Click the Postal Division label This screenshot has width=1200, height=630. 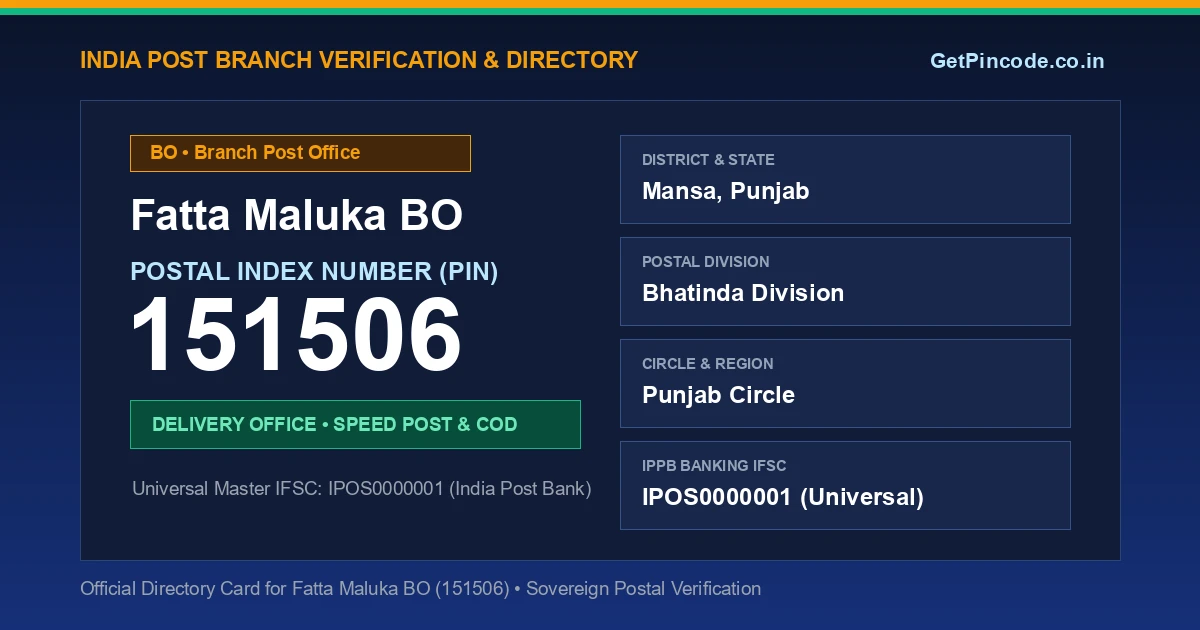[x=706, y=262]
